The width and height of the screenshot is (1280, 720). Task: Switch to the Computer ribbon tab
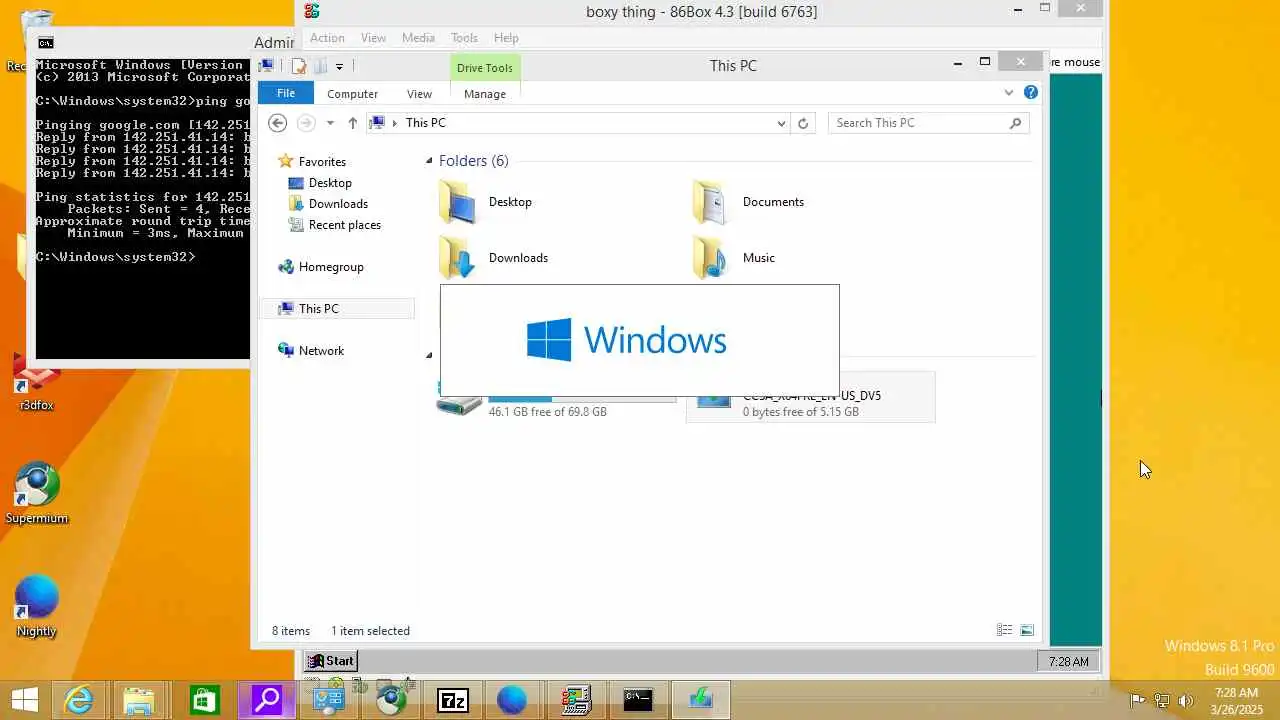tap(352, 94)
